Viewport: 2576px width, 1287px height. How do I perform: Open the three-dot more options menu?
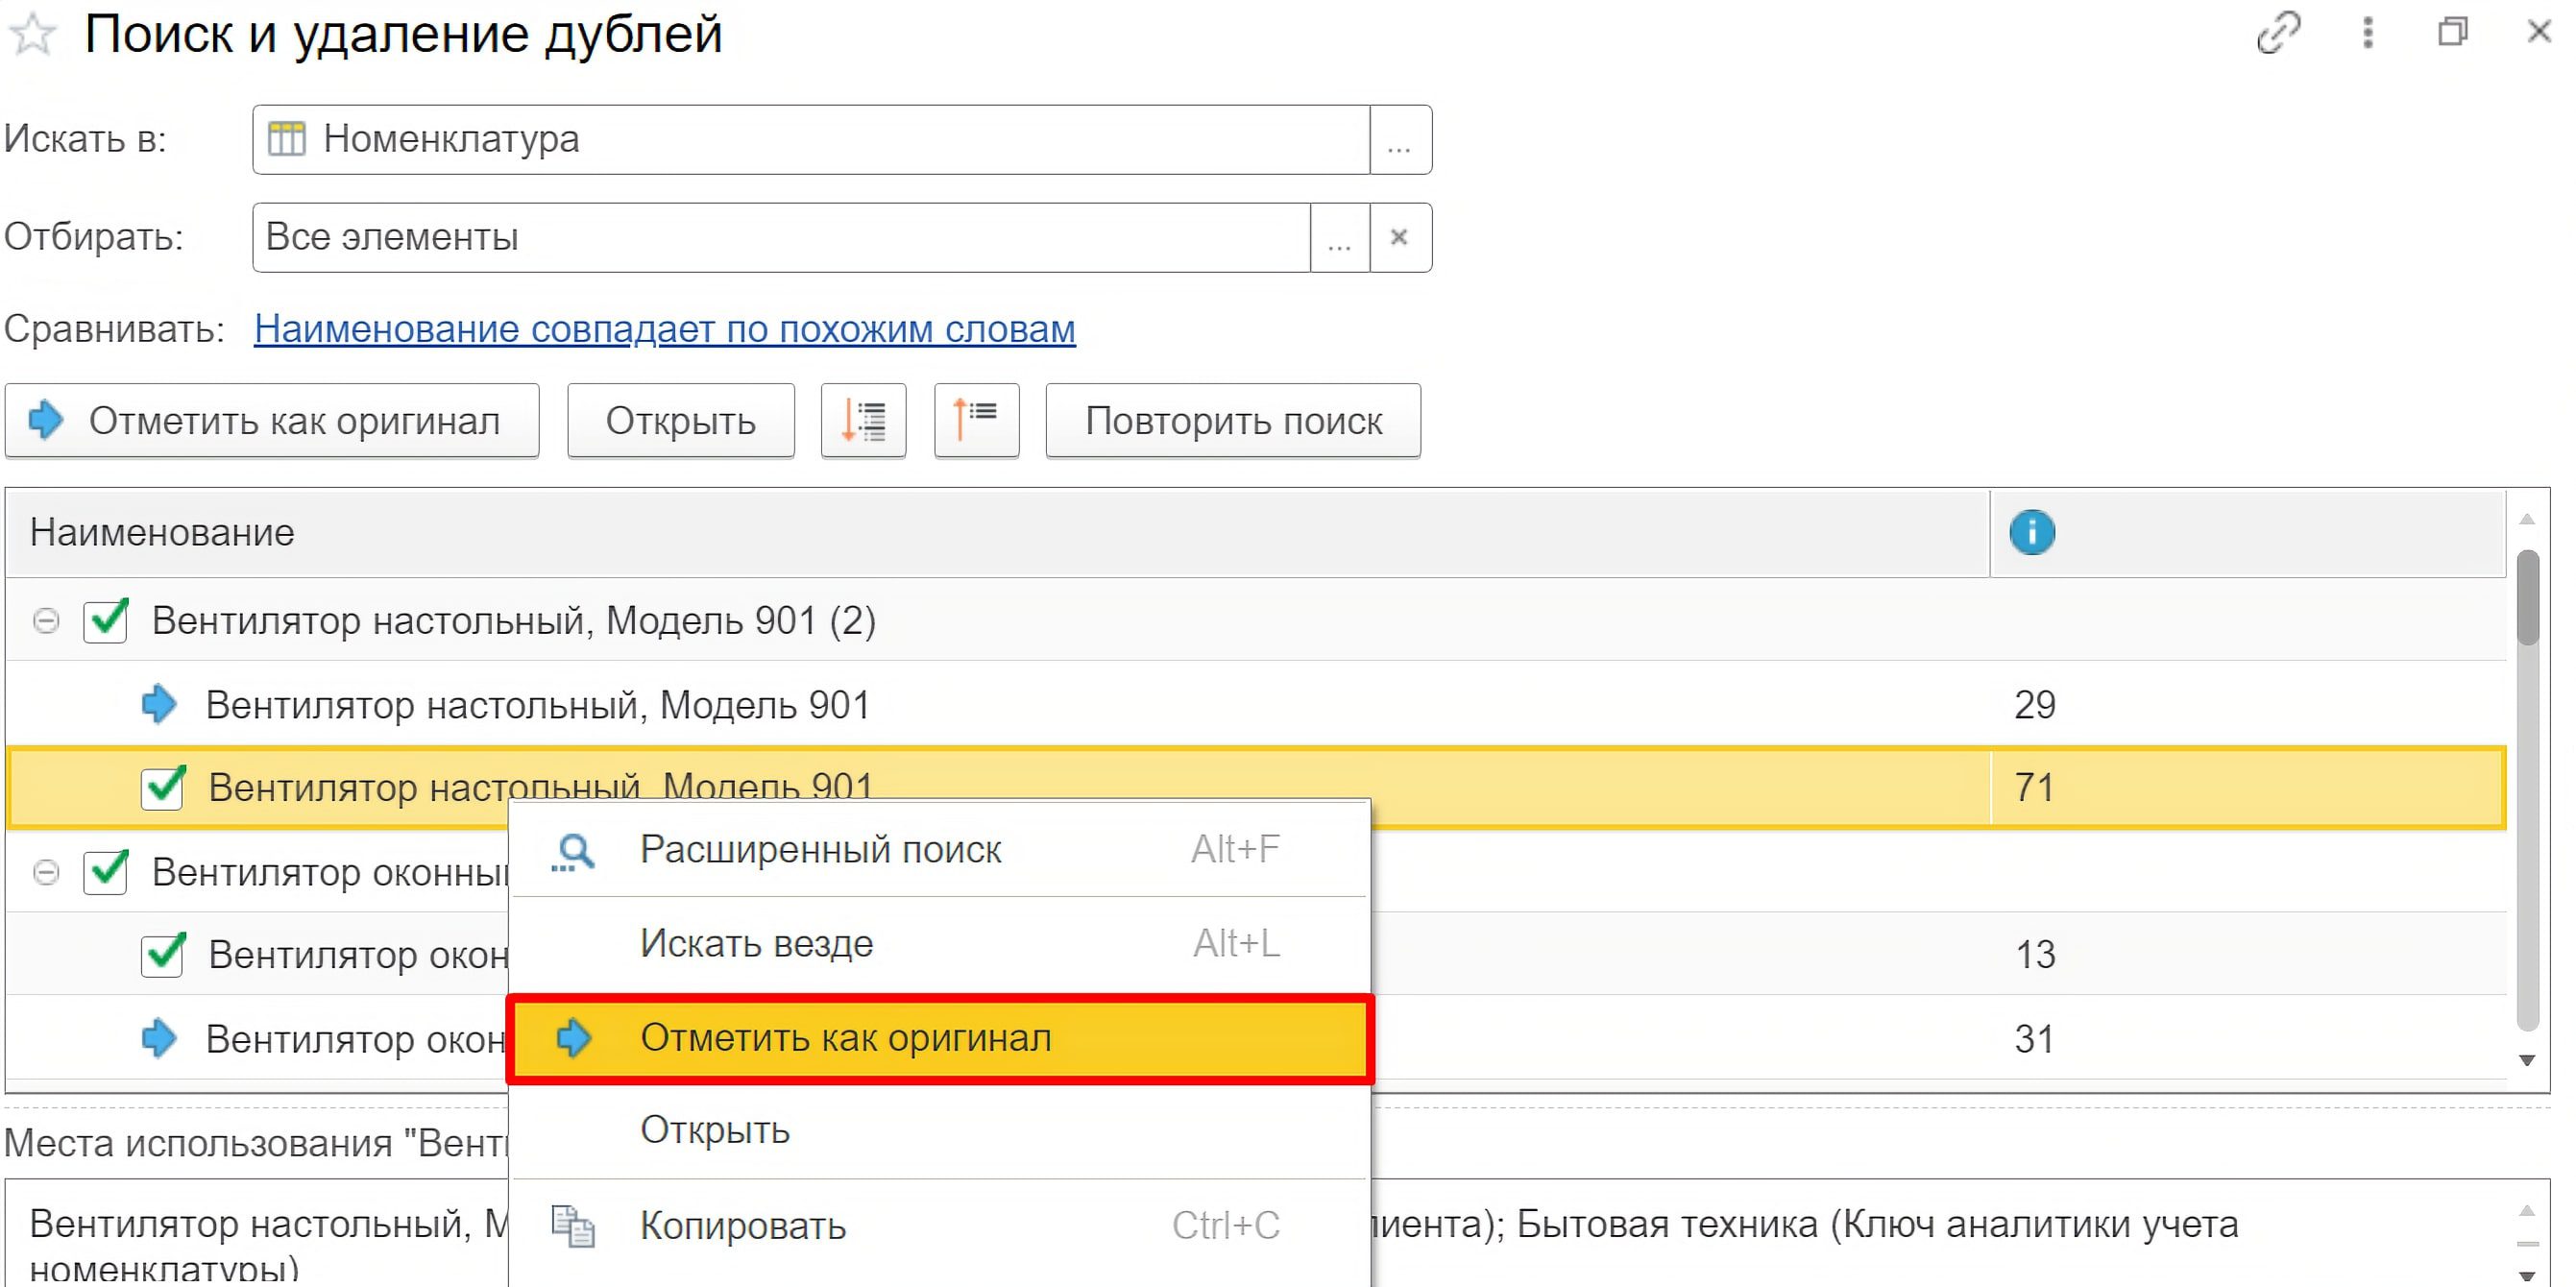(x=2367, y=33)
